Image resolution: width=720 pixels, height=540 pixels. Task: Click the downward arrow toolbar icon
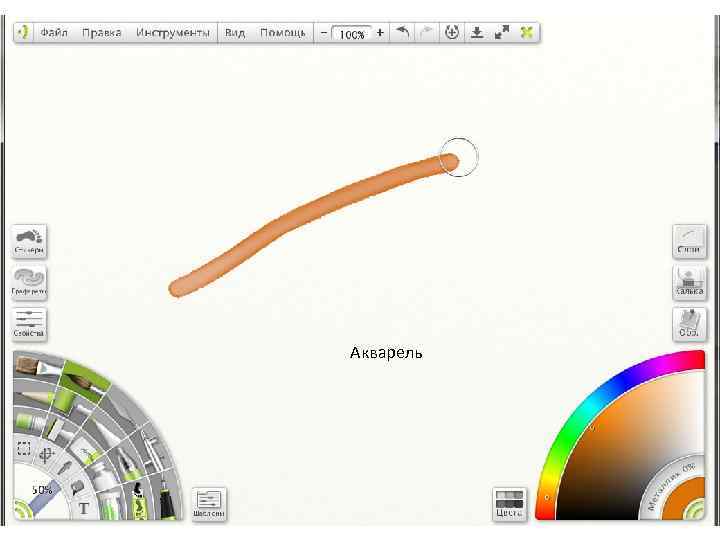click(x=477, y=33)
